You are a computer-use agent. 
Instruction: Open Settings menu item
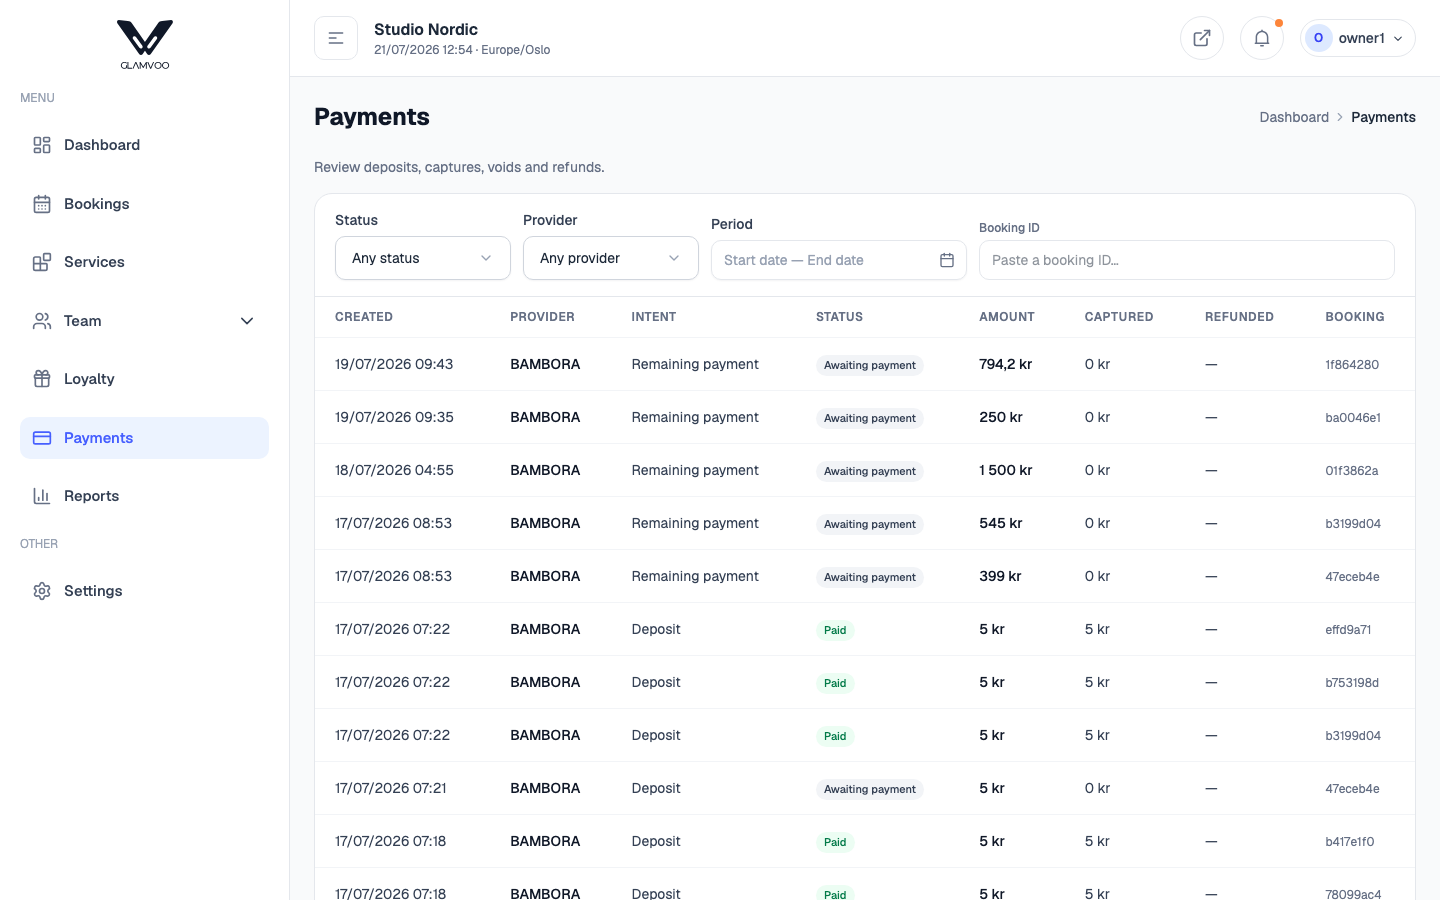[144, 591]
